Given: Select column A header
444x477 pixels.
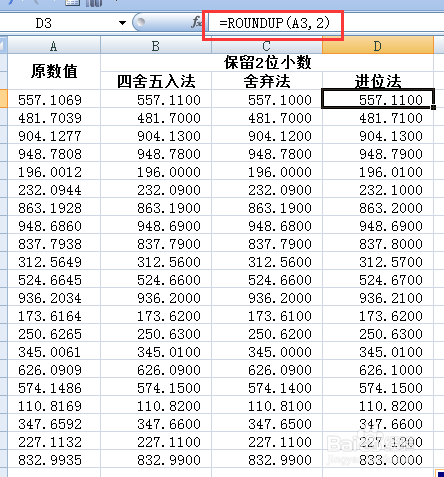Looking at the screenshot, I should [54, 45].
